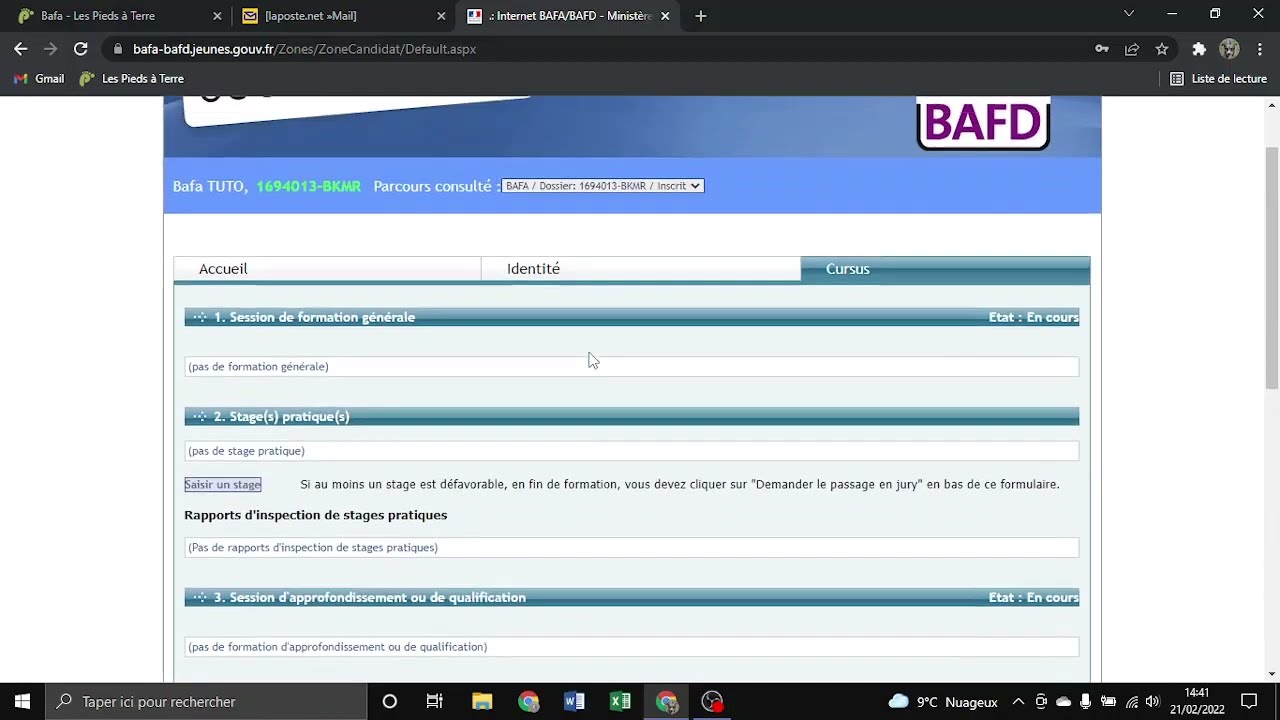Open the weather 9°C Nuageux widget
Image resolution: width=1280 pixels, height=720 pixels.
pyautogui.click(x=943, y=701)
